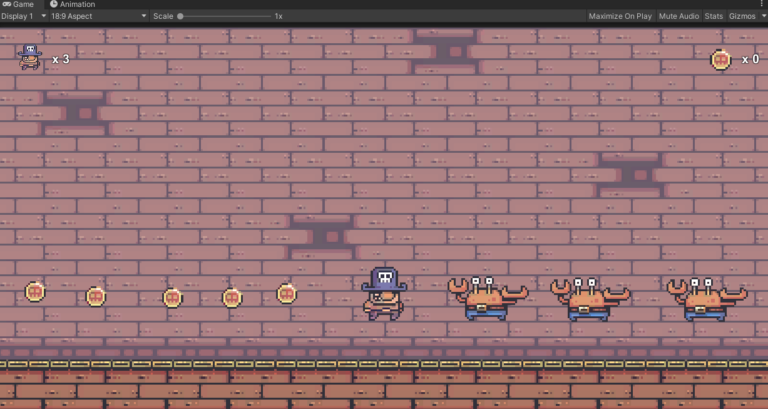
Task: Click the 'x 0' coin count text
Action: (x=750, y=59)
